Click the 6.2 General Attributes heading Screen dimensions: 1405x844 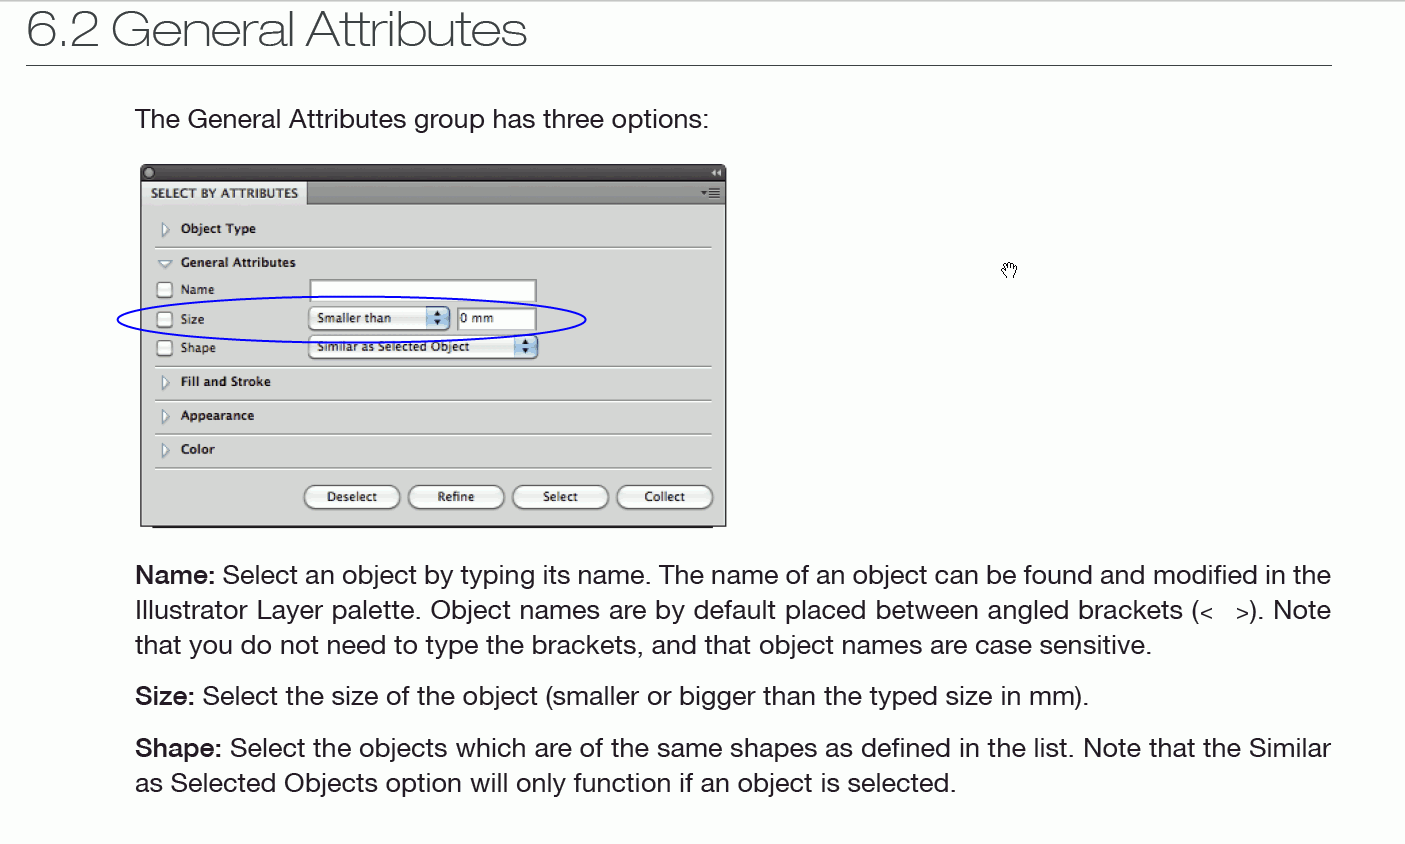(277, 30)
